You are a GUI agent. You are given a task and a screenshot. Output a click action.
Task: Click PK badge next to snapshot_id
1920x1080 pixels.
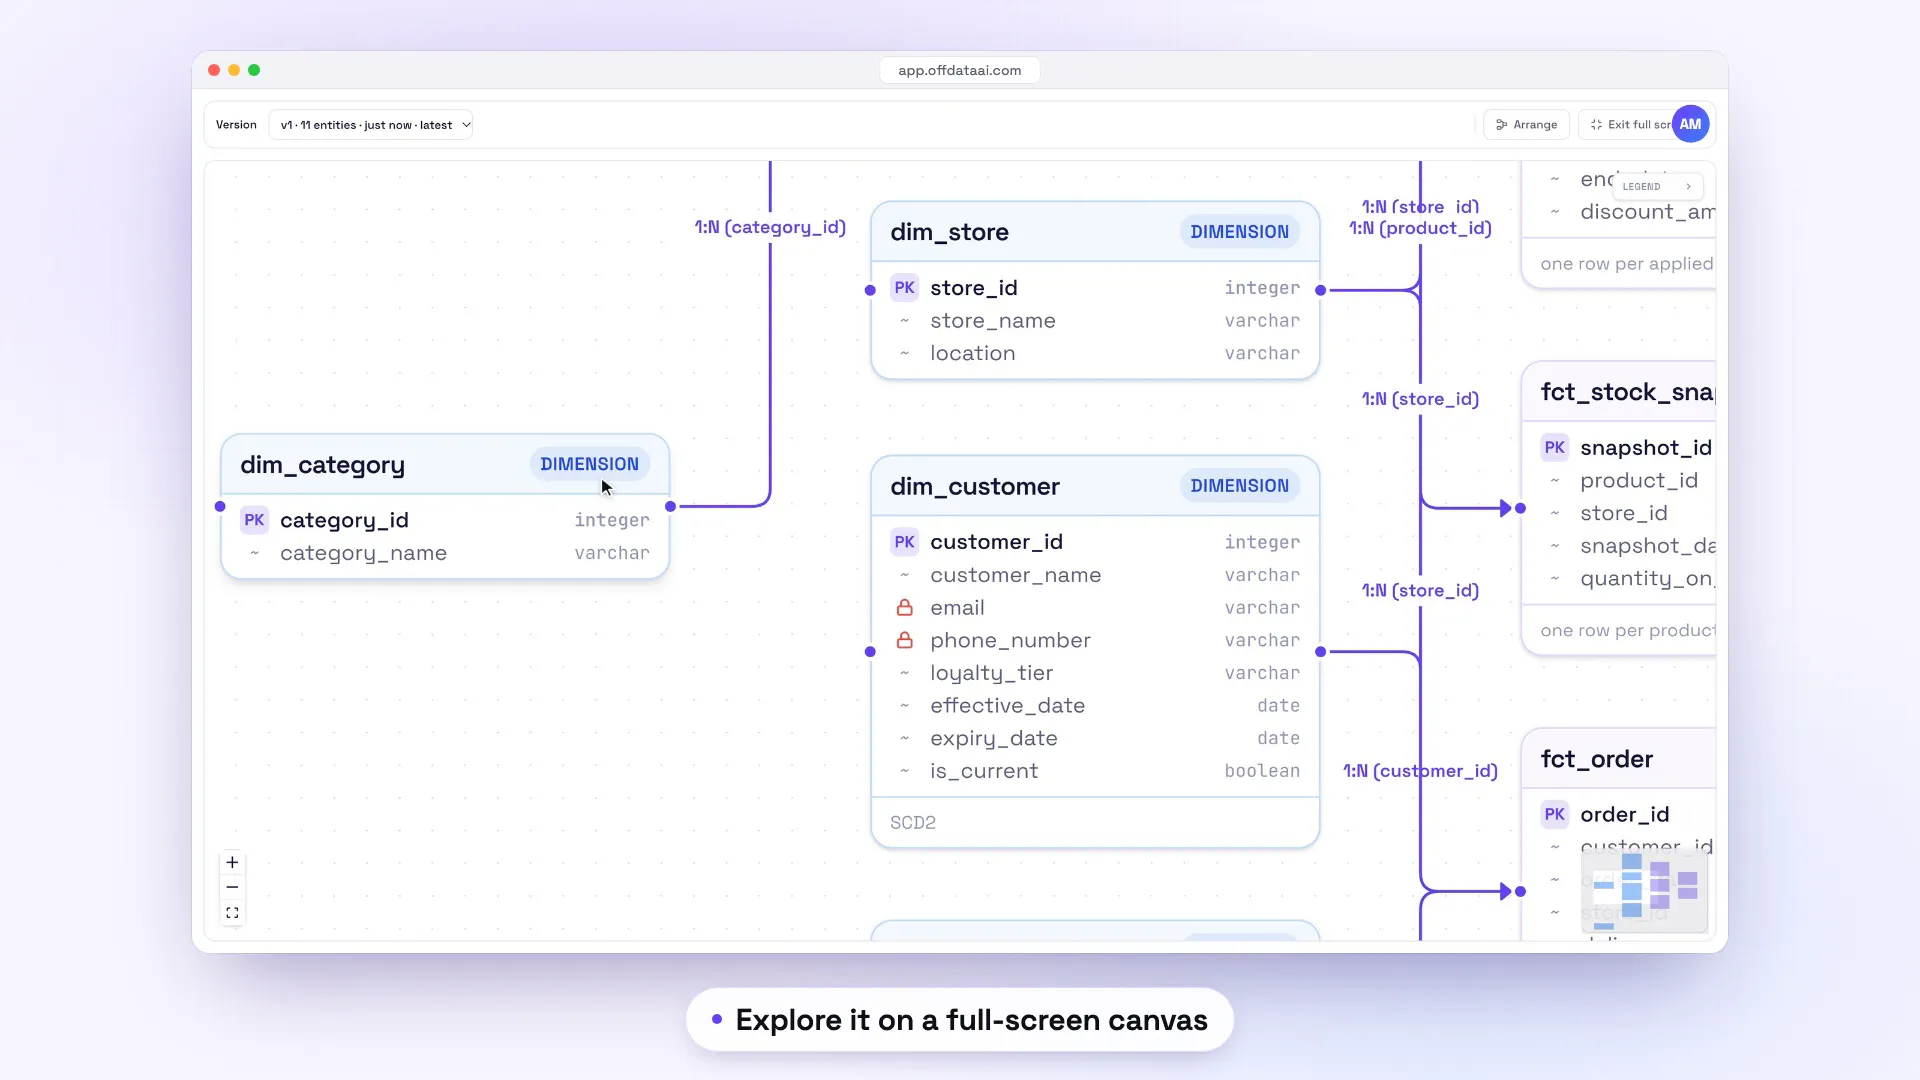pos(1554,447)
